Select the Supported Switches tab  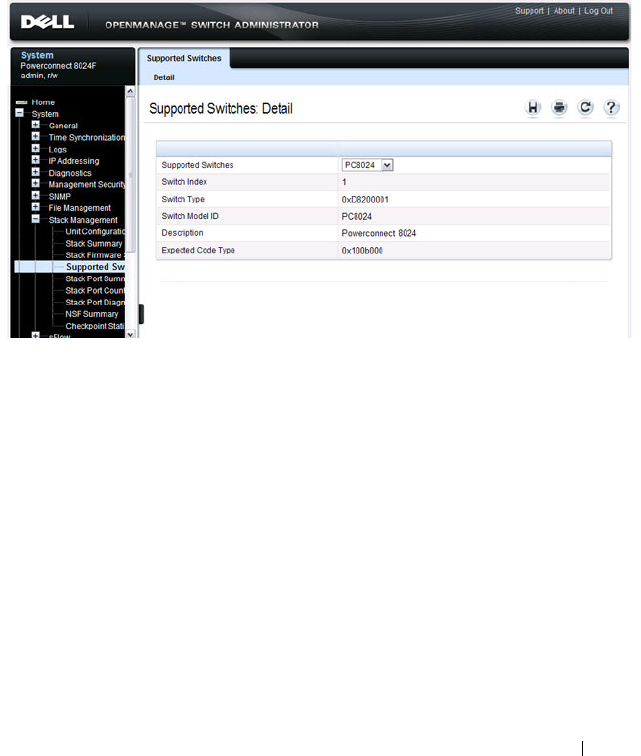184,58
